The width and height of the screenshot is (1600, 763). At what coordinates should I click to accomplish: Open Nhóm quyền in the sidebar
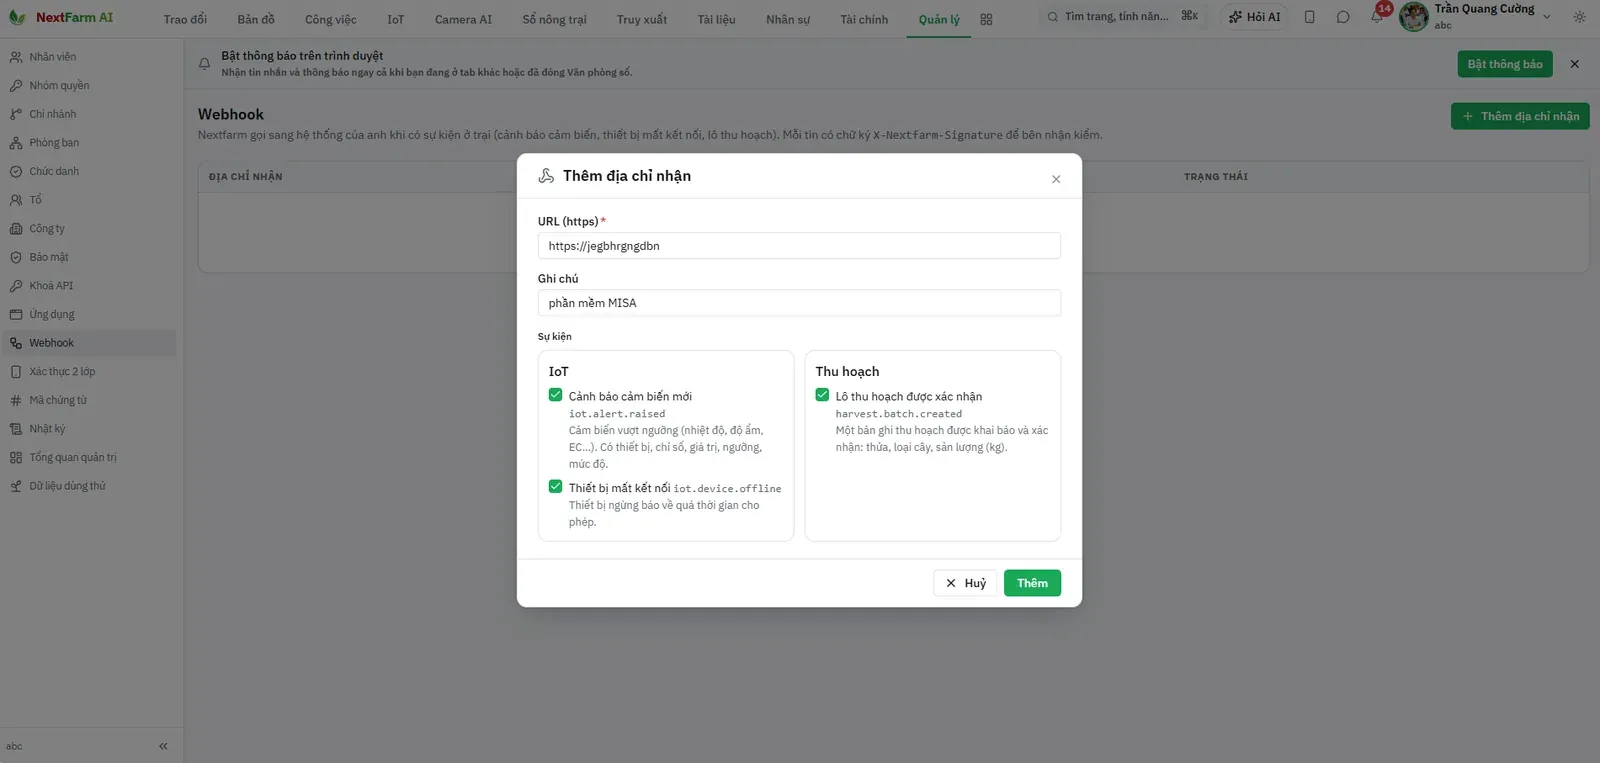pos(90,86)
